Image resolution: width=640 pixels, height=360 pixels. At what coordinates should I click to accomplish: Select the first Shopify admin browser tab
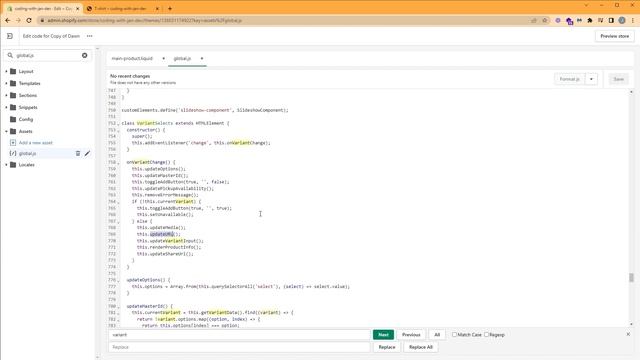(43, 8)
